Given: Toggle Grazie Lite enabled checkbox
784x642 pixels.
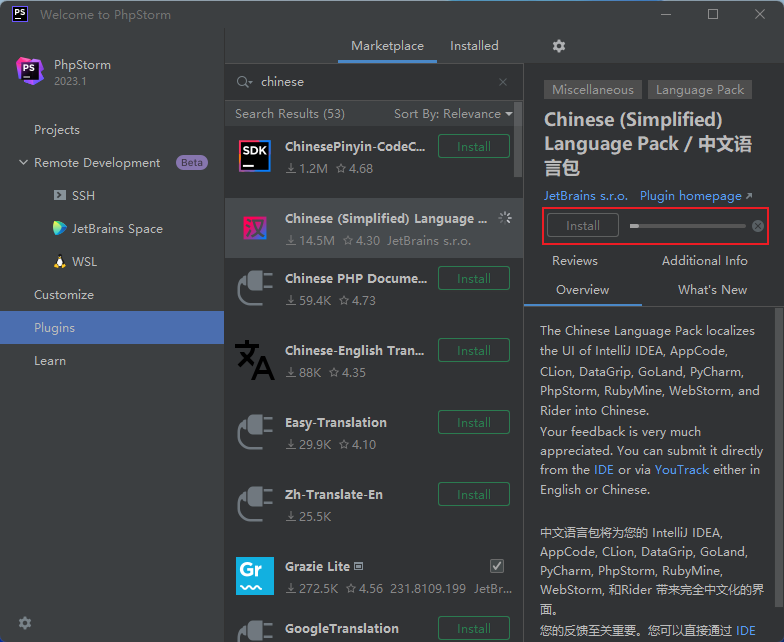Looking at the screenshot, I should (x=496, y=566).
